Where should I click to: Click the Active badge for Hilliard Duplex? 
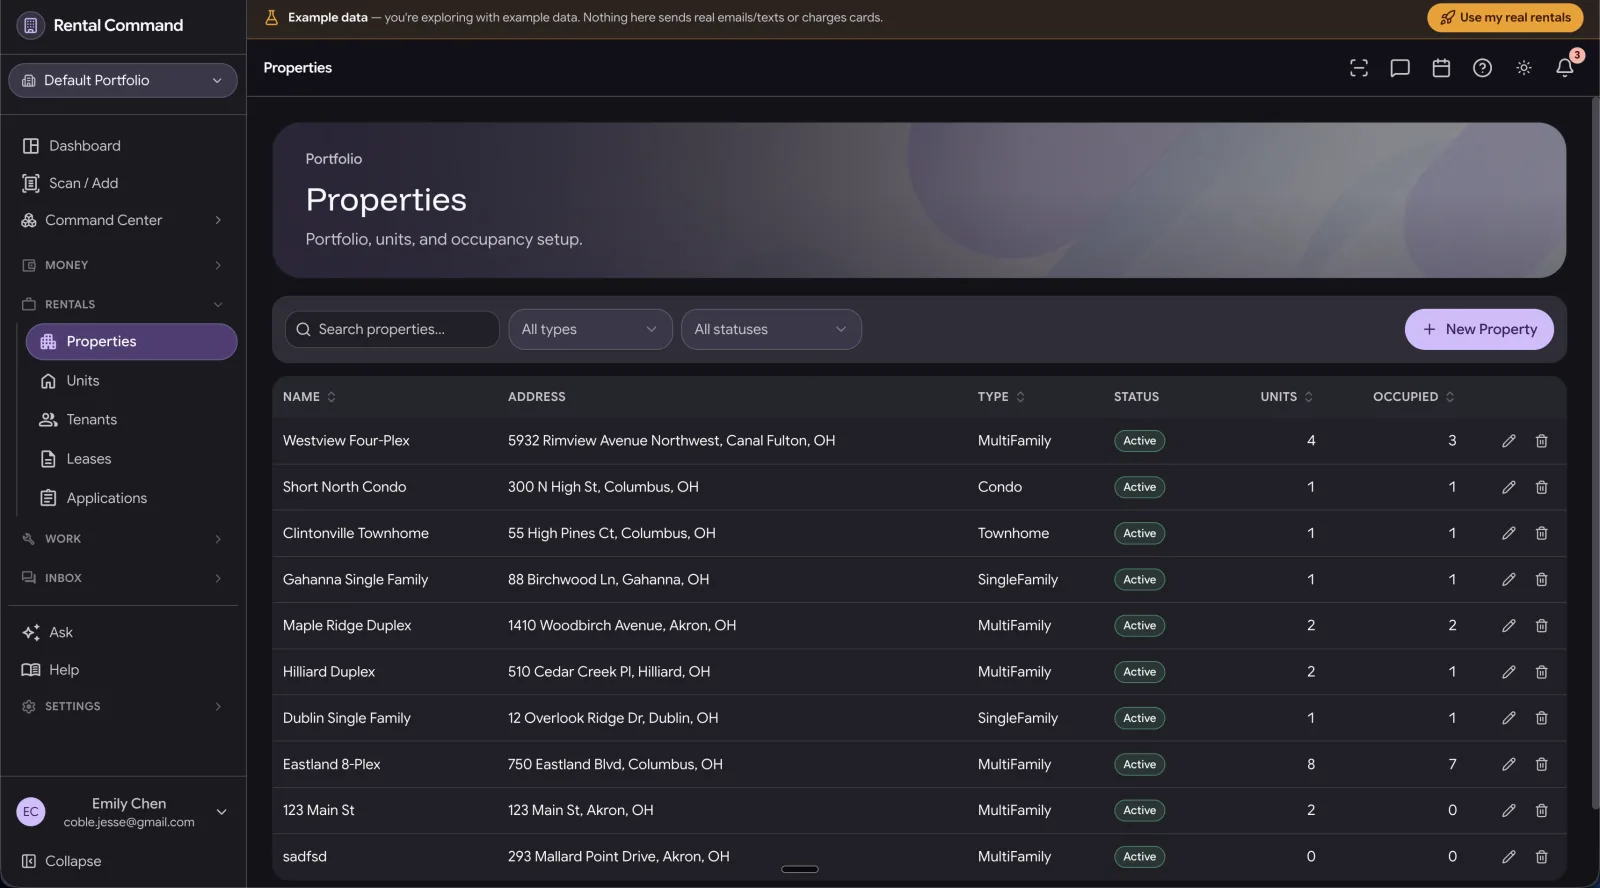click(x=1139, y=672)
